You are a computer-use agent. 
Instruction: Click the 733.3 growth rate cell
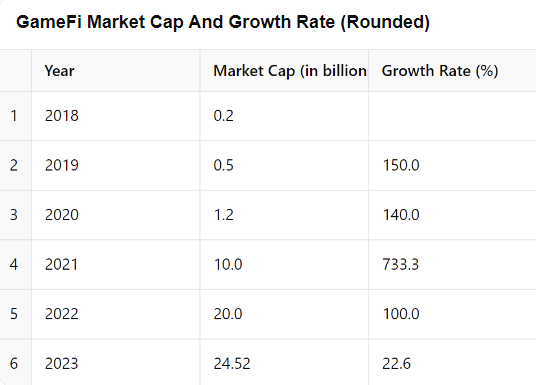click(452, 265)
